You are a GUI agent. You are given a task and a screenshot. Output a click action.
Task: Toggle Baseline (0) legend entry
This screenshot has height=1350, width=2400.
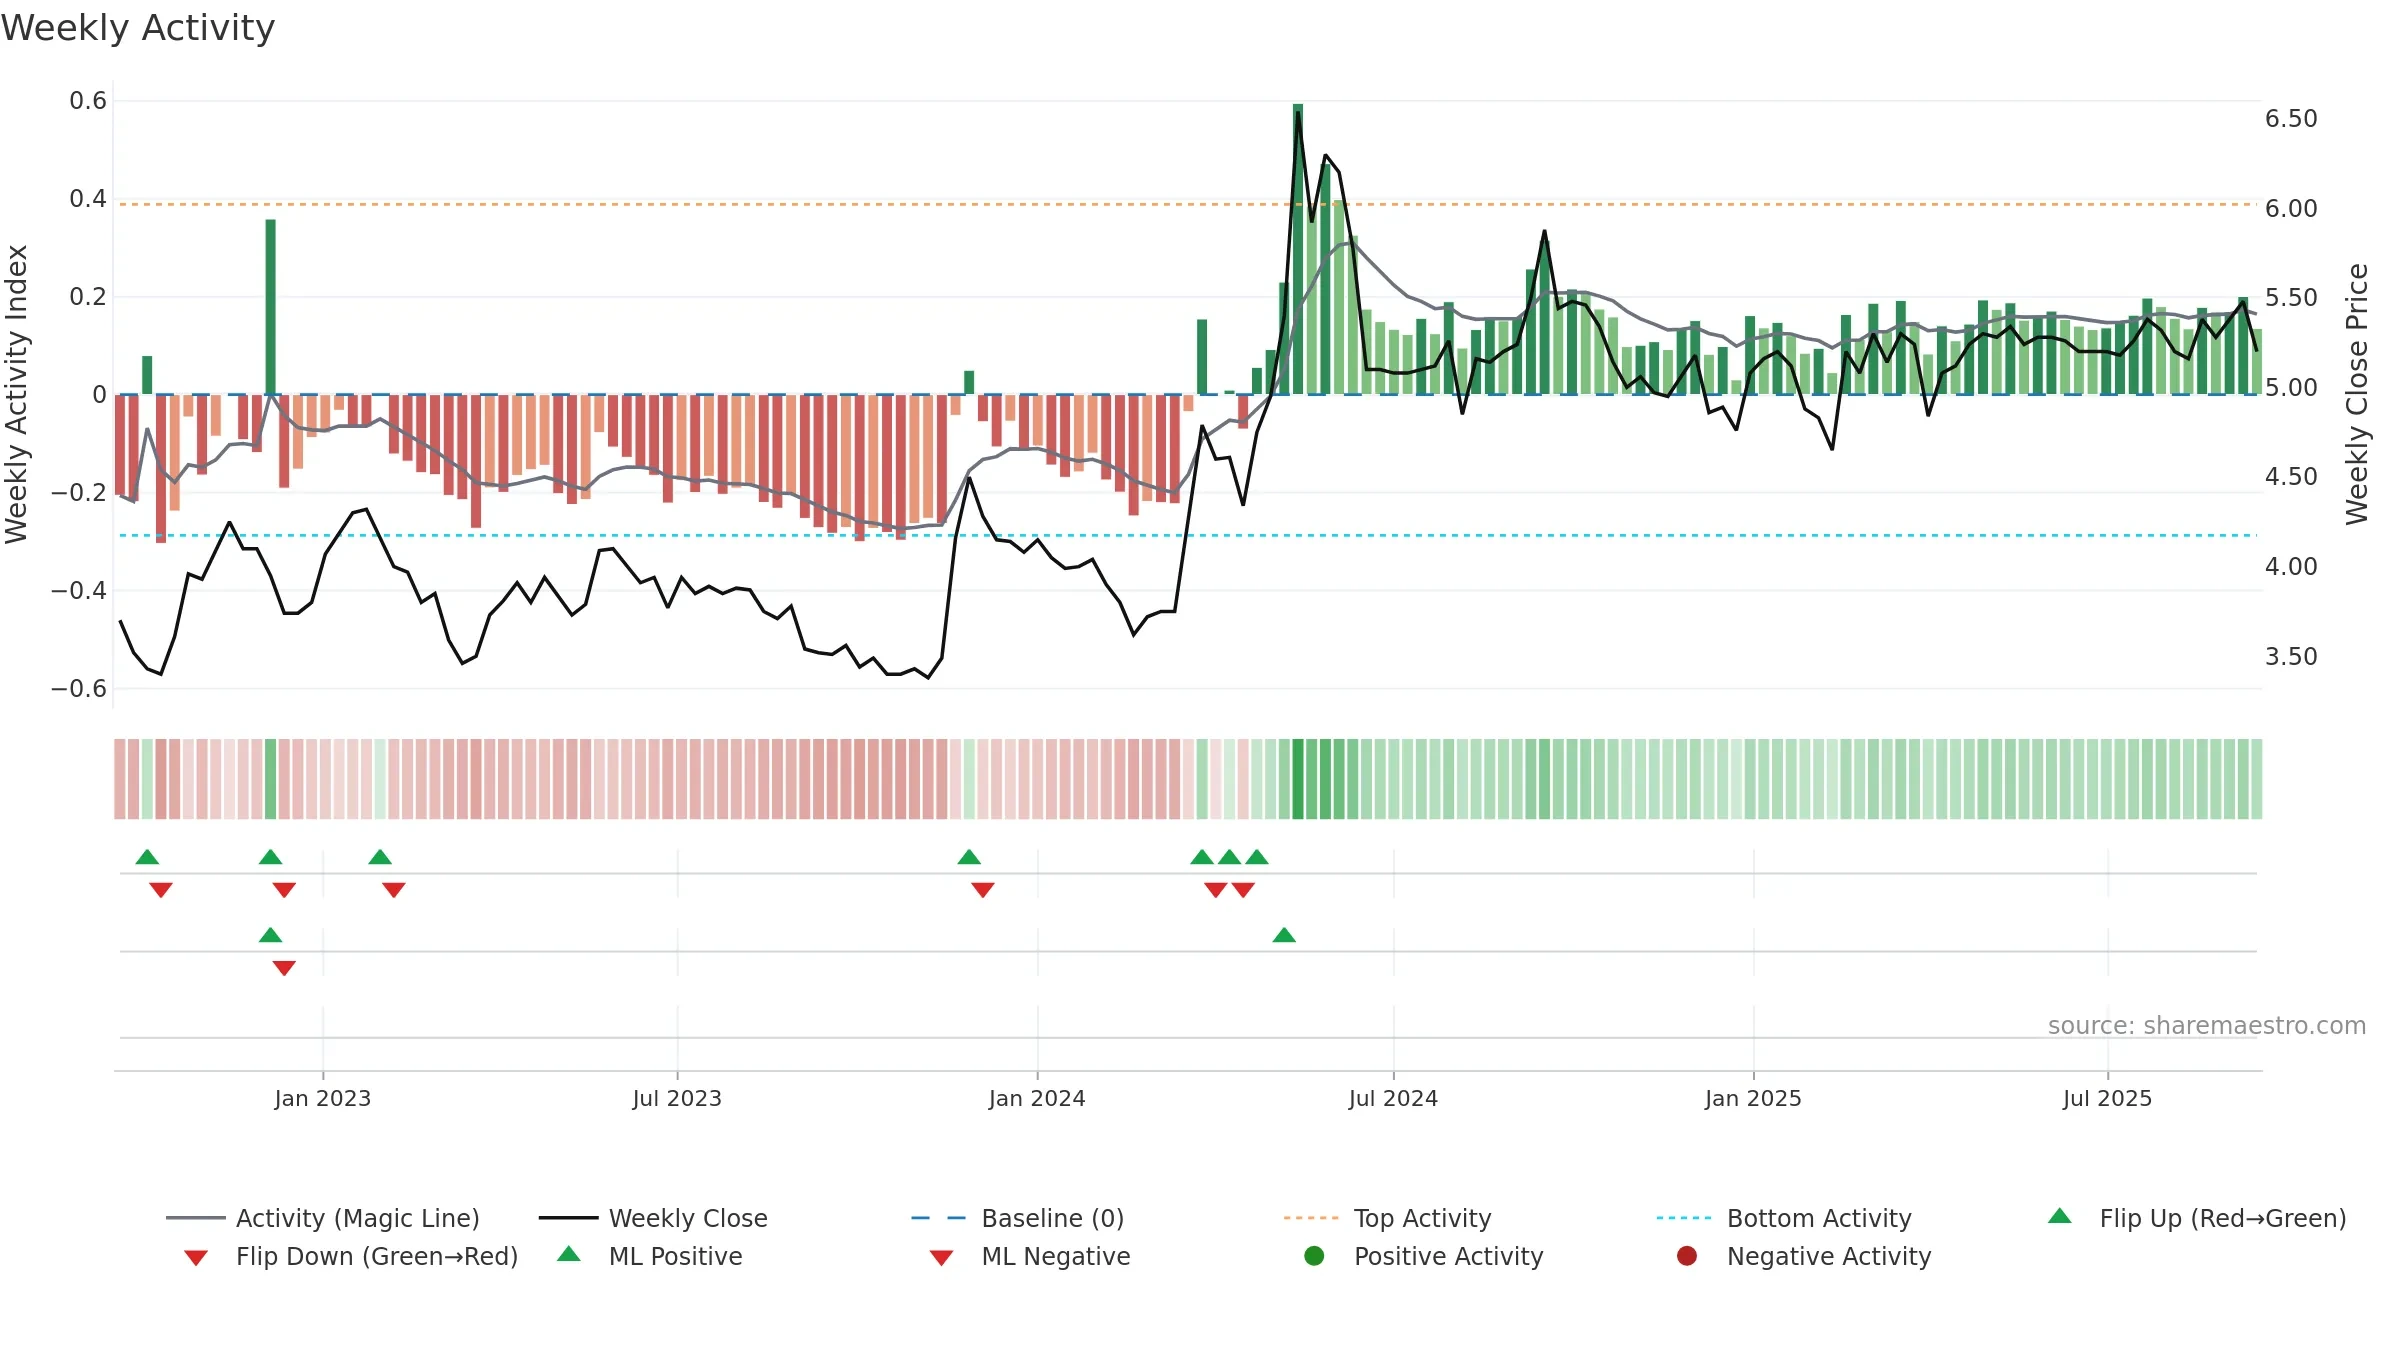tap(1018, 1218)
